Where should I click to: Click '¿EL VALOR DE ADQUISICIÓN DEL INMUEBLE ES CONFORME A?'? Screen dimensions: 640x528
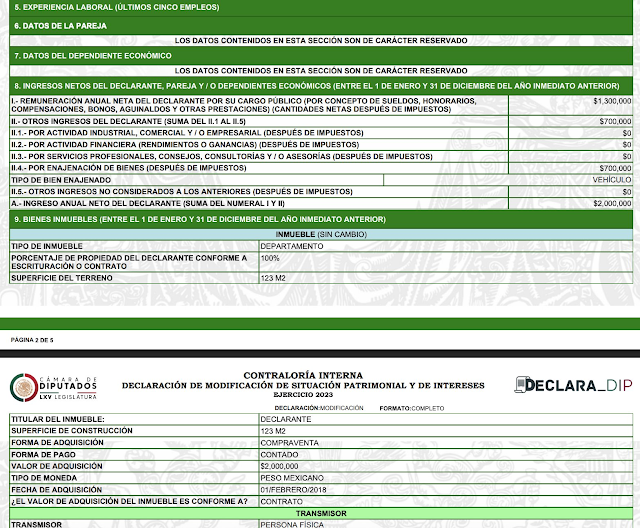click(x=129, y=501)
